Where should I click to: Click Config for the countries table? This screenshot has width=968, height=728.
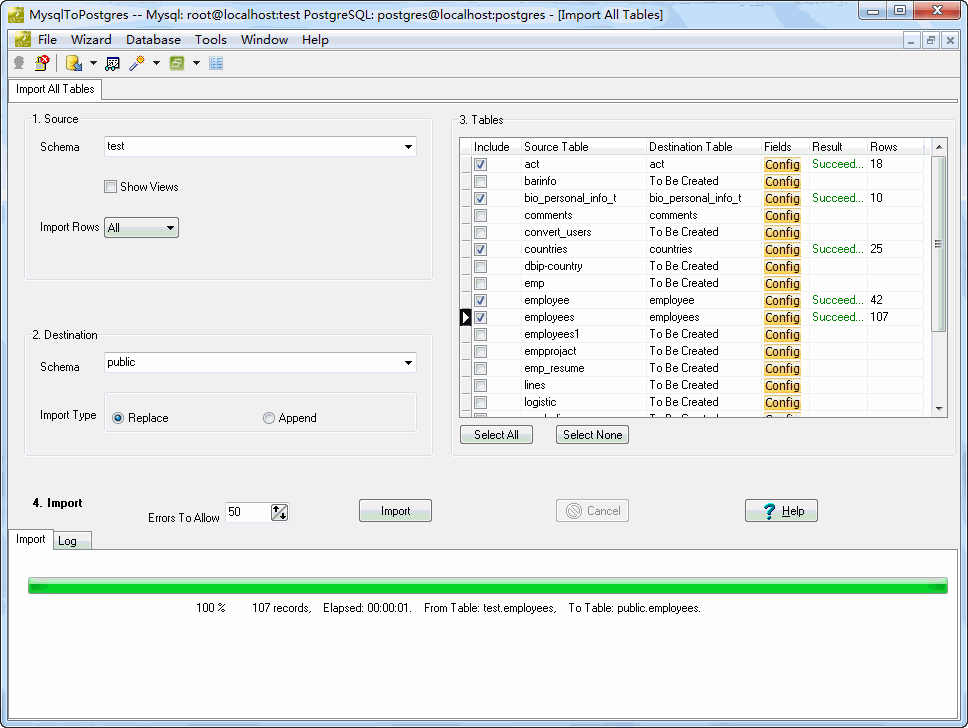click(x=782, y=249)
